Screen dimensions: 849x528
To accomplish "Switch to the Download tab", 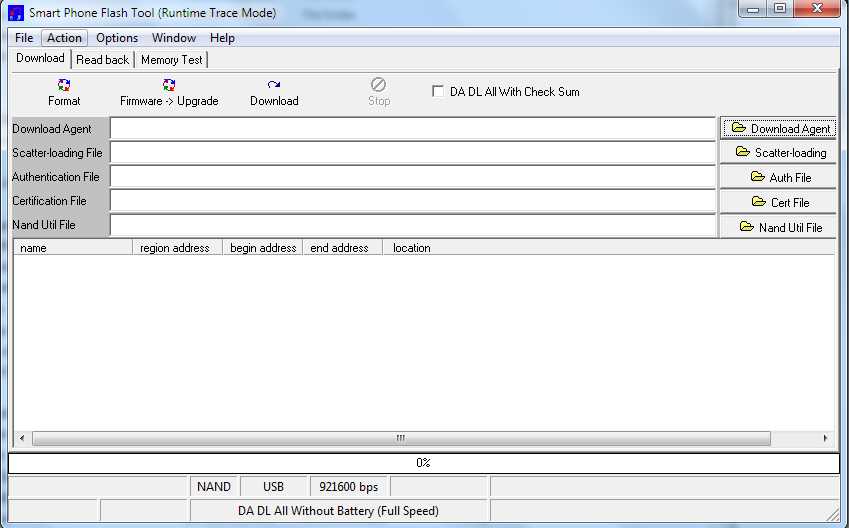I will click(x=41, y=58).
